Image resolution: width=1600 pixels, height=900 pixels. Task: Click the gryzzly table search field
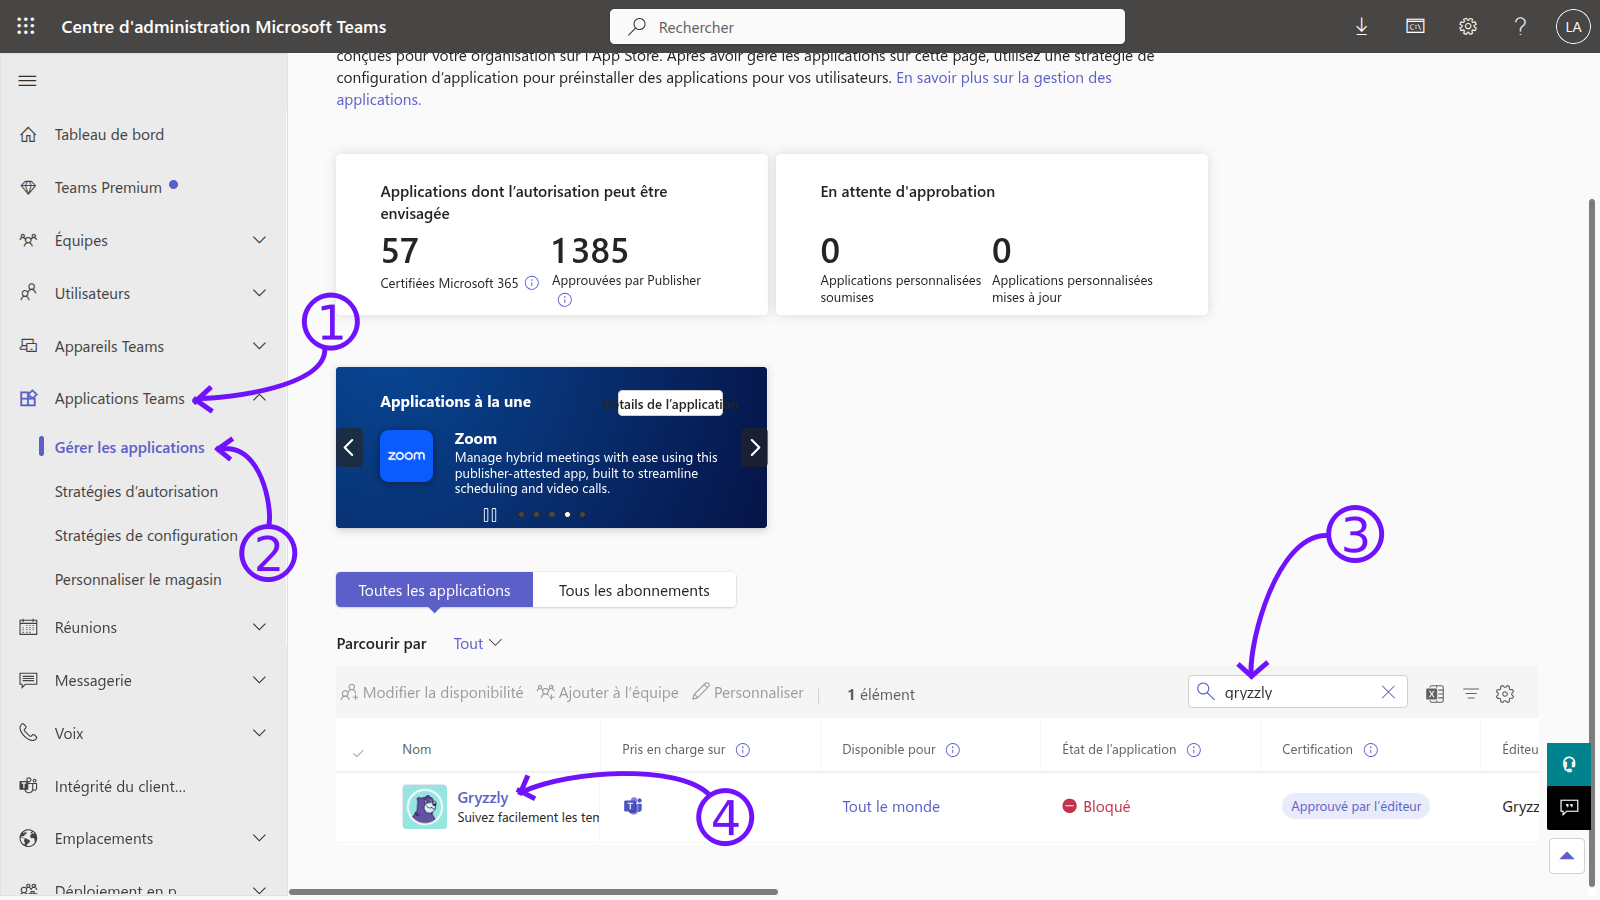click(1297, 692)
